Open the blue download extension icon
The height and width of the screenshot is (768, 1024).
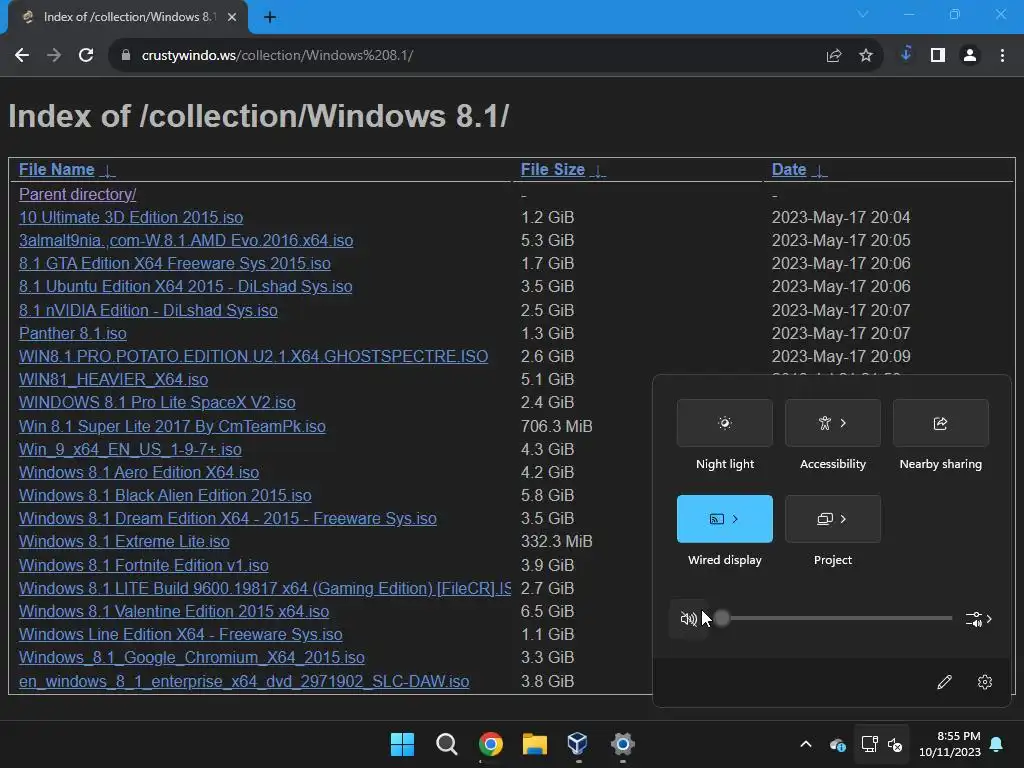[x=906, y=54]
